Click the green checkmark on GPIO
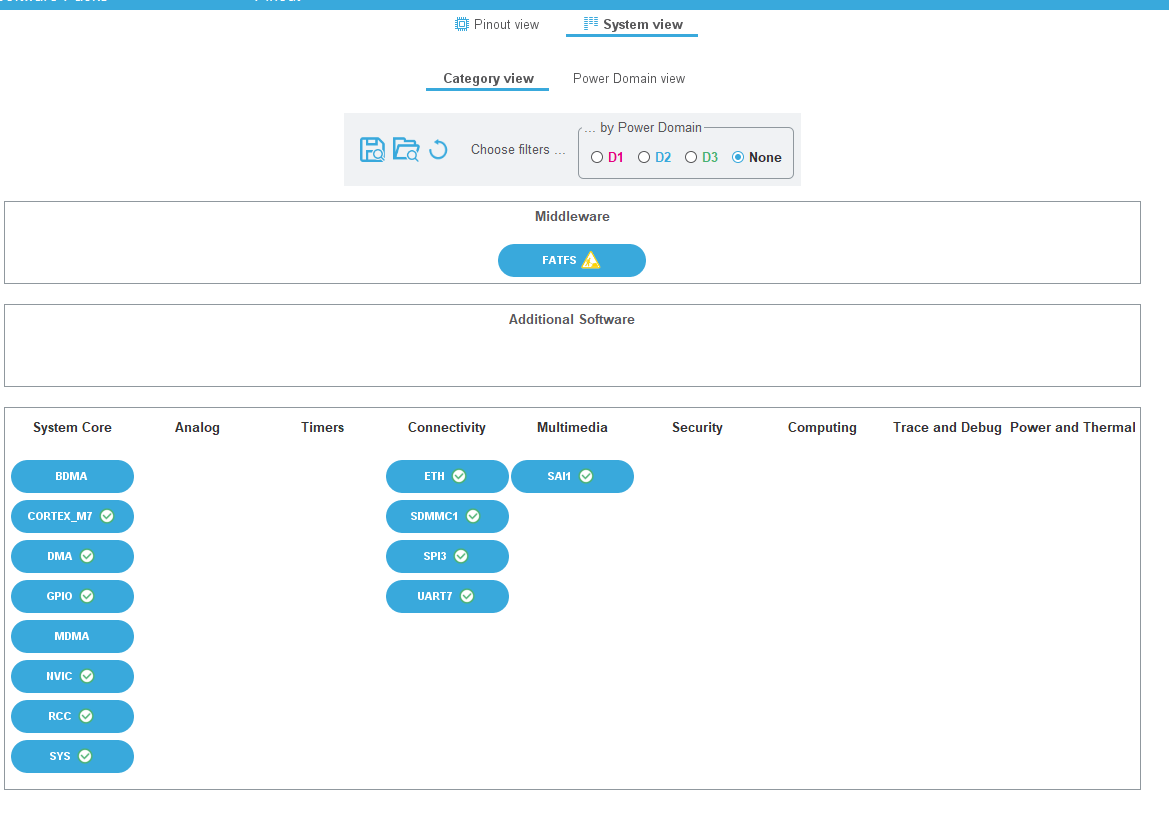 [x=87, y=596]
